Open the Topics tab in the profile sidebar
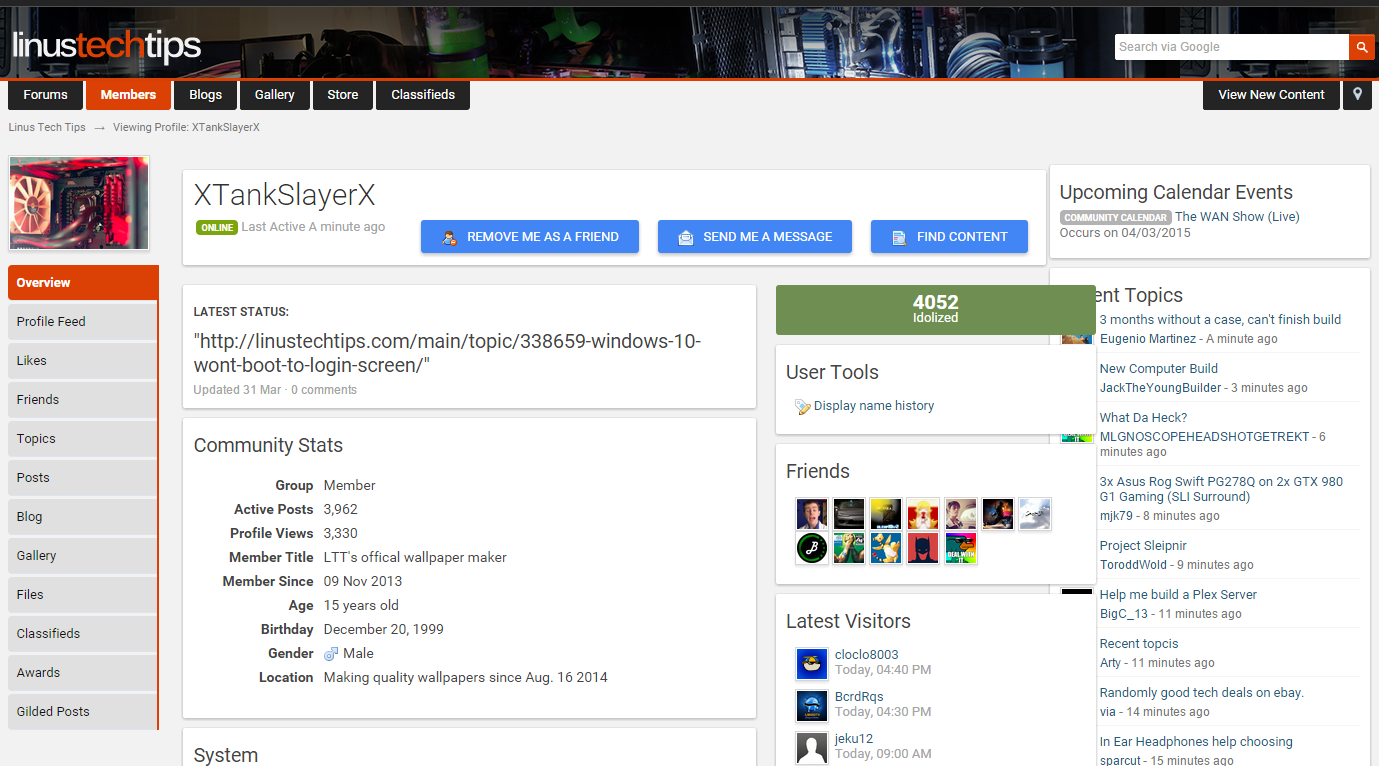This screenshot has width=1379, height=766. point(82,439)
